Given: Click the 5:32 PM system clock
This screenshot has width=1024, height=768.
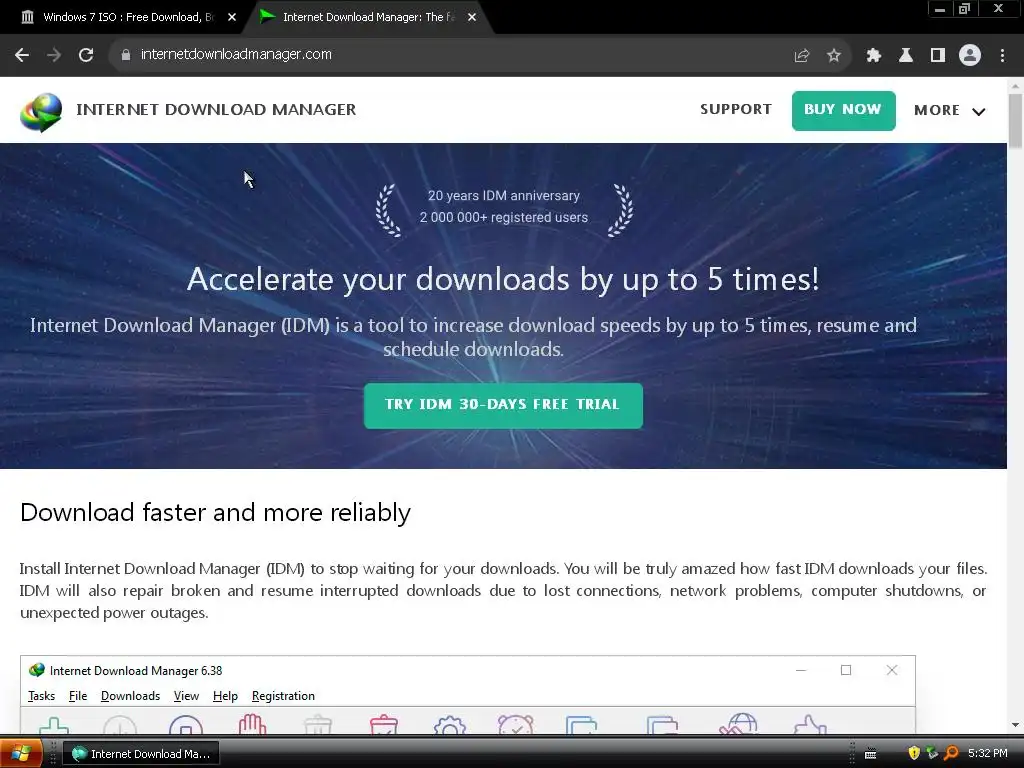Looking at the screenshot, I should click(x=987, y=754).
